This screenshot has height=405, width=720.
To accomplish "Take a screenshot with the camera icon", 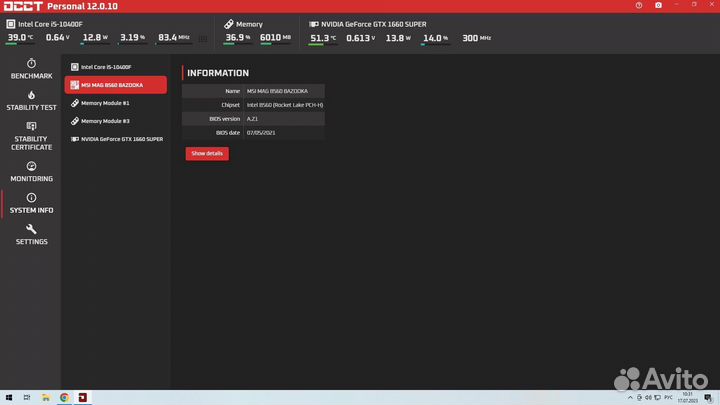I will pos(658,6).
